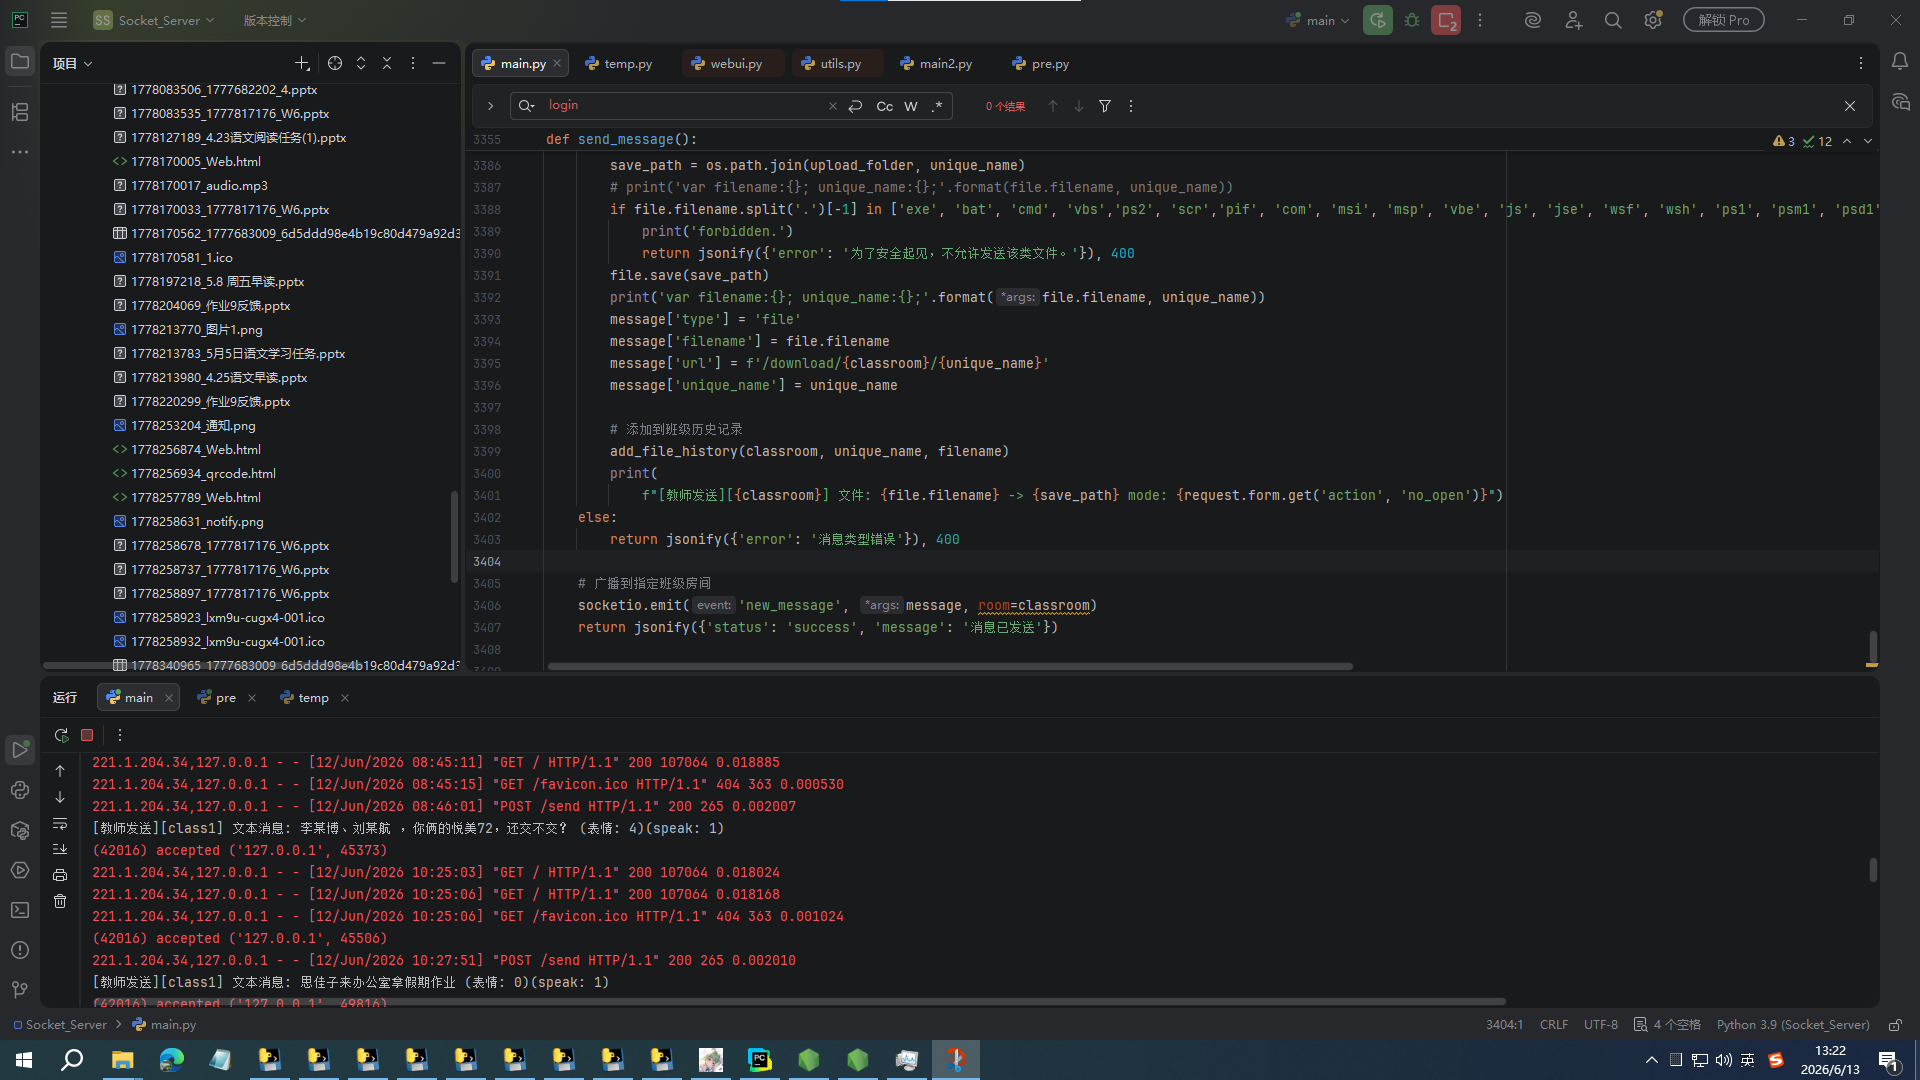Switch to pre.py editor tab
The image size is (1920, 1080).
1041,63
